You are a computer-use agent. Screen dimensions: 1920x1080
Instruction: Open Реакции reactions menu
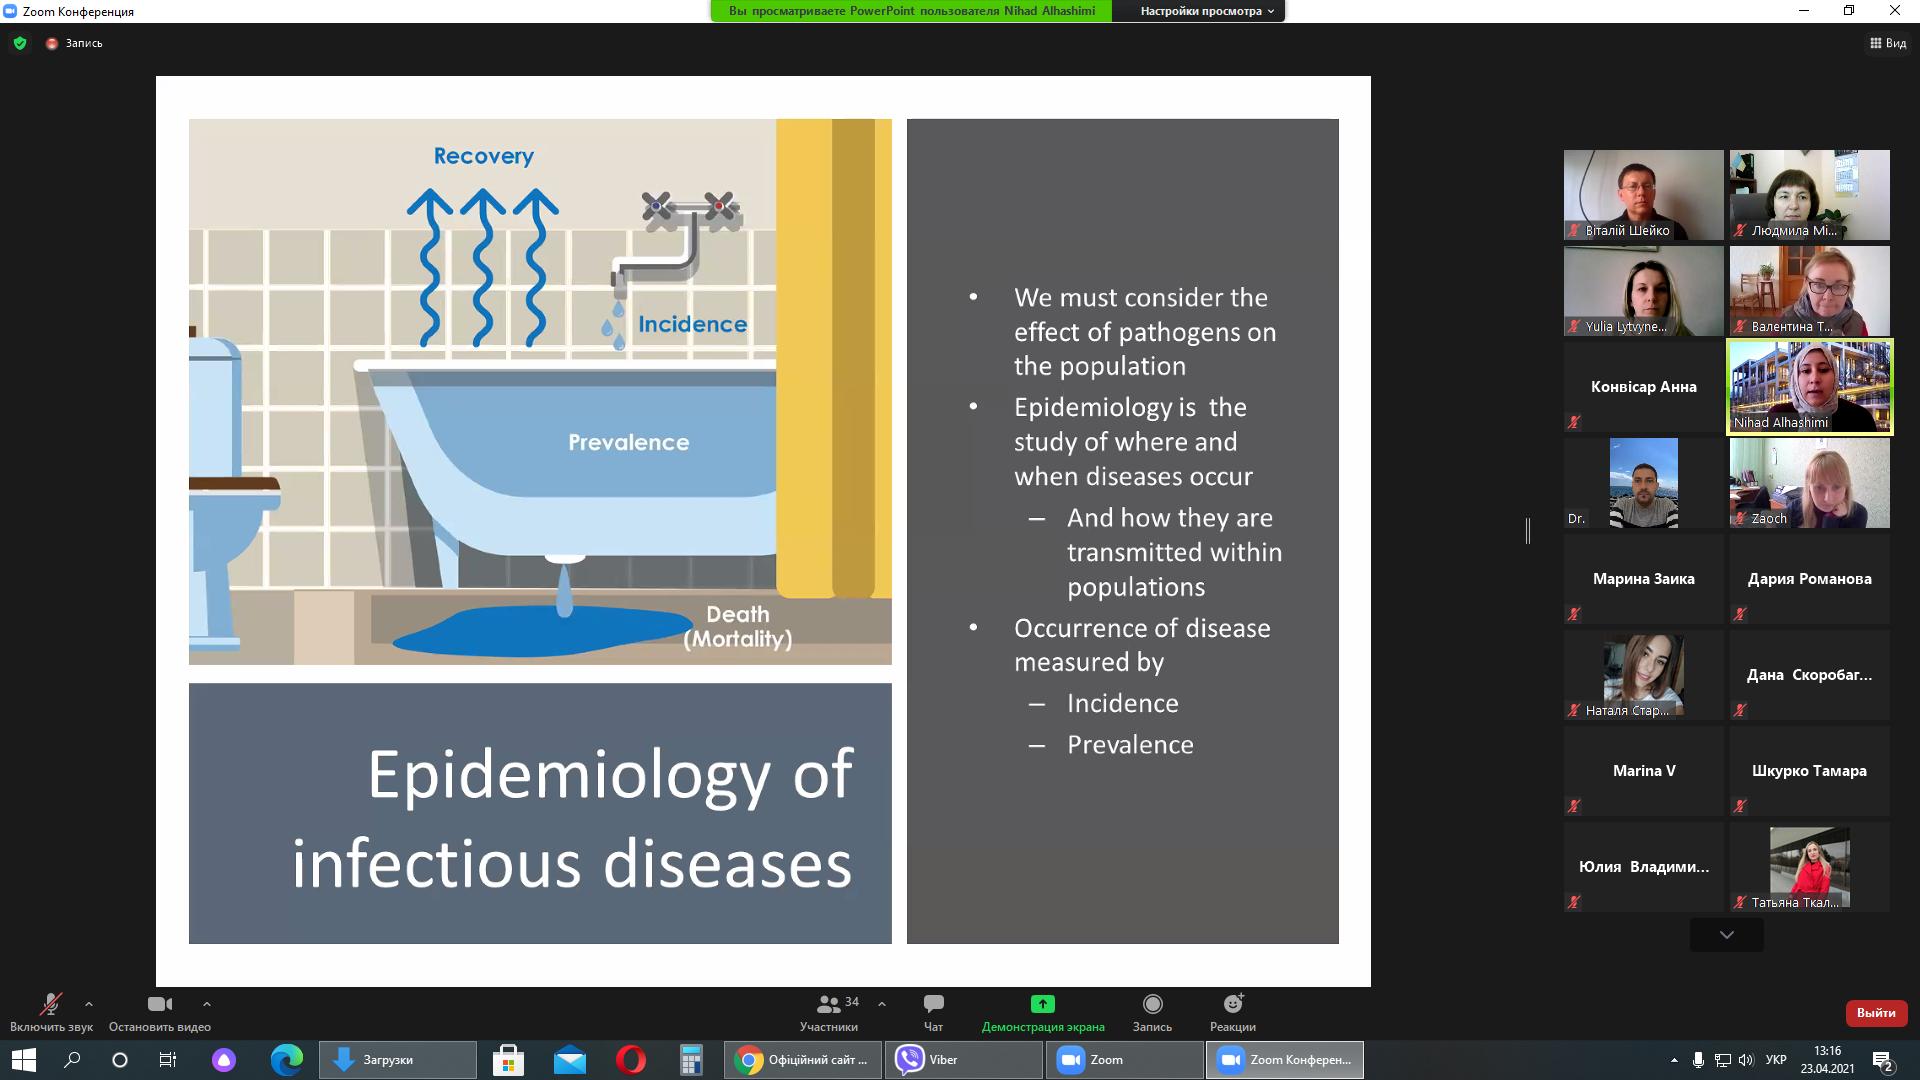coord(1233,1012)
